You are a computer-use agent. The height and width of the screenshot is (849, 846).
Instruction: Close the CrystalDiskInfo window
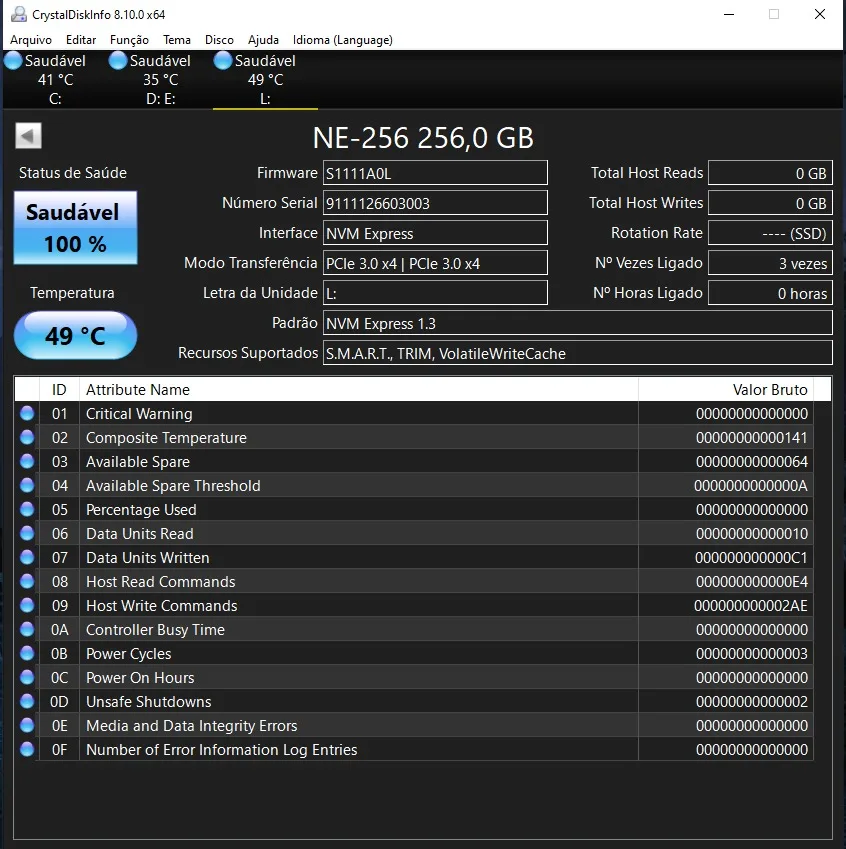pos(820,14)
